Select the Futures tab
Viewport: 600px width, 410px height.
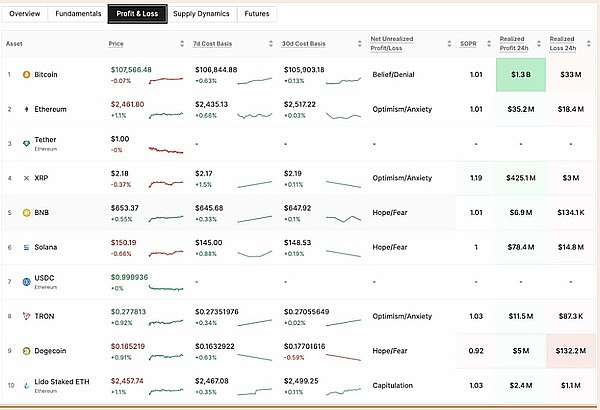257,15
